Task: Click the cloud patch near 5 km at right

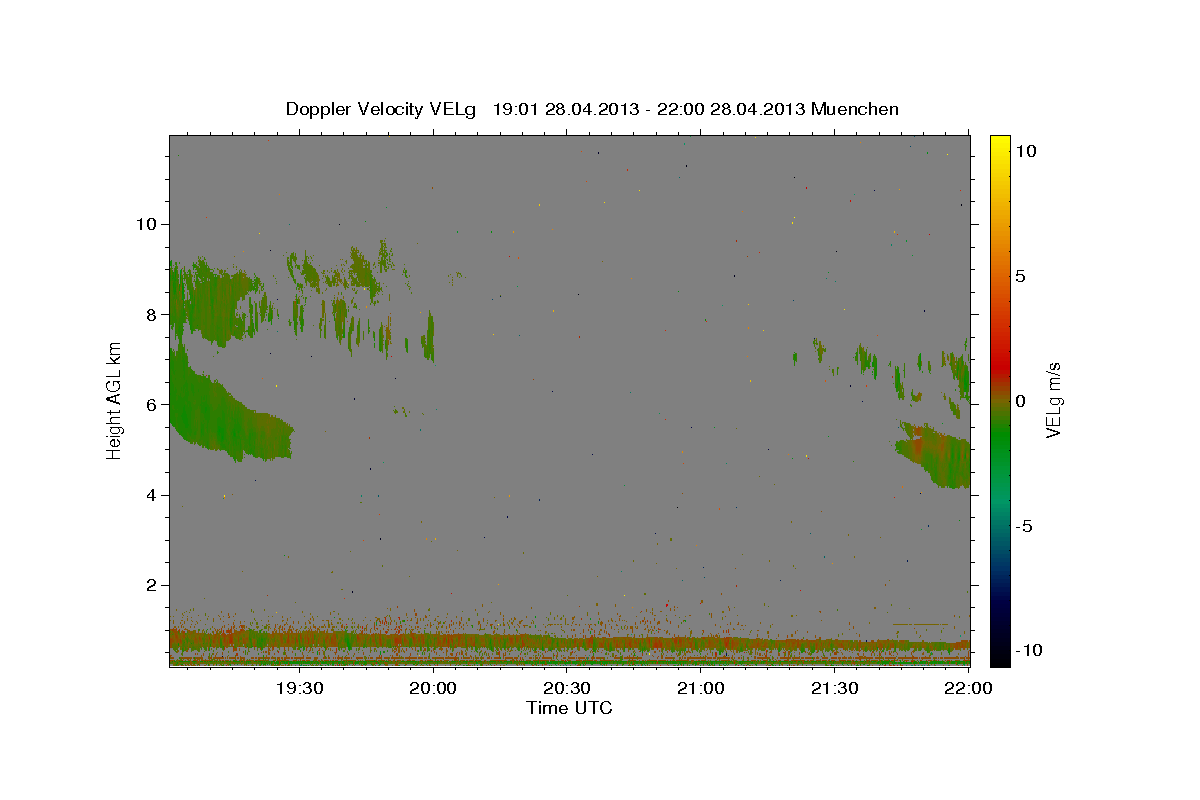Action: click(935, 454)
